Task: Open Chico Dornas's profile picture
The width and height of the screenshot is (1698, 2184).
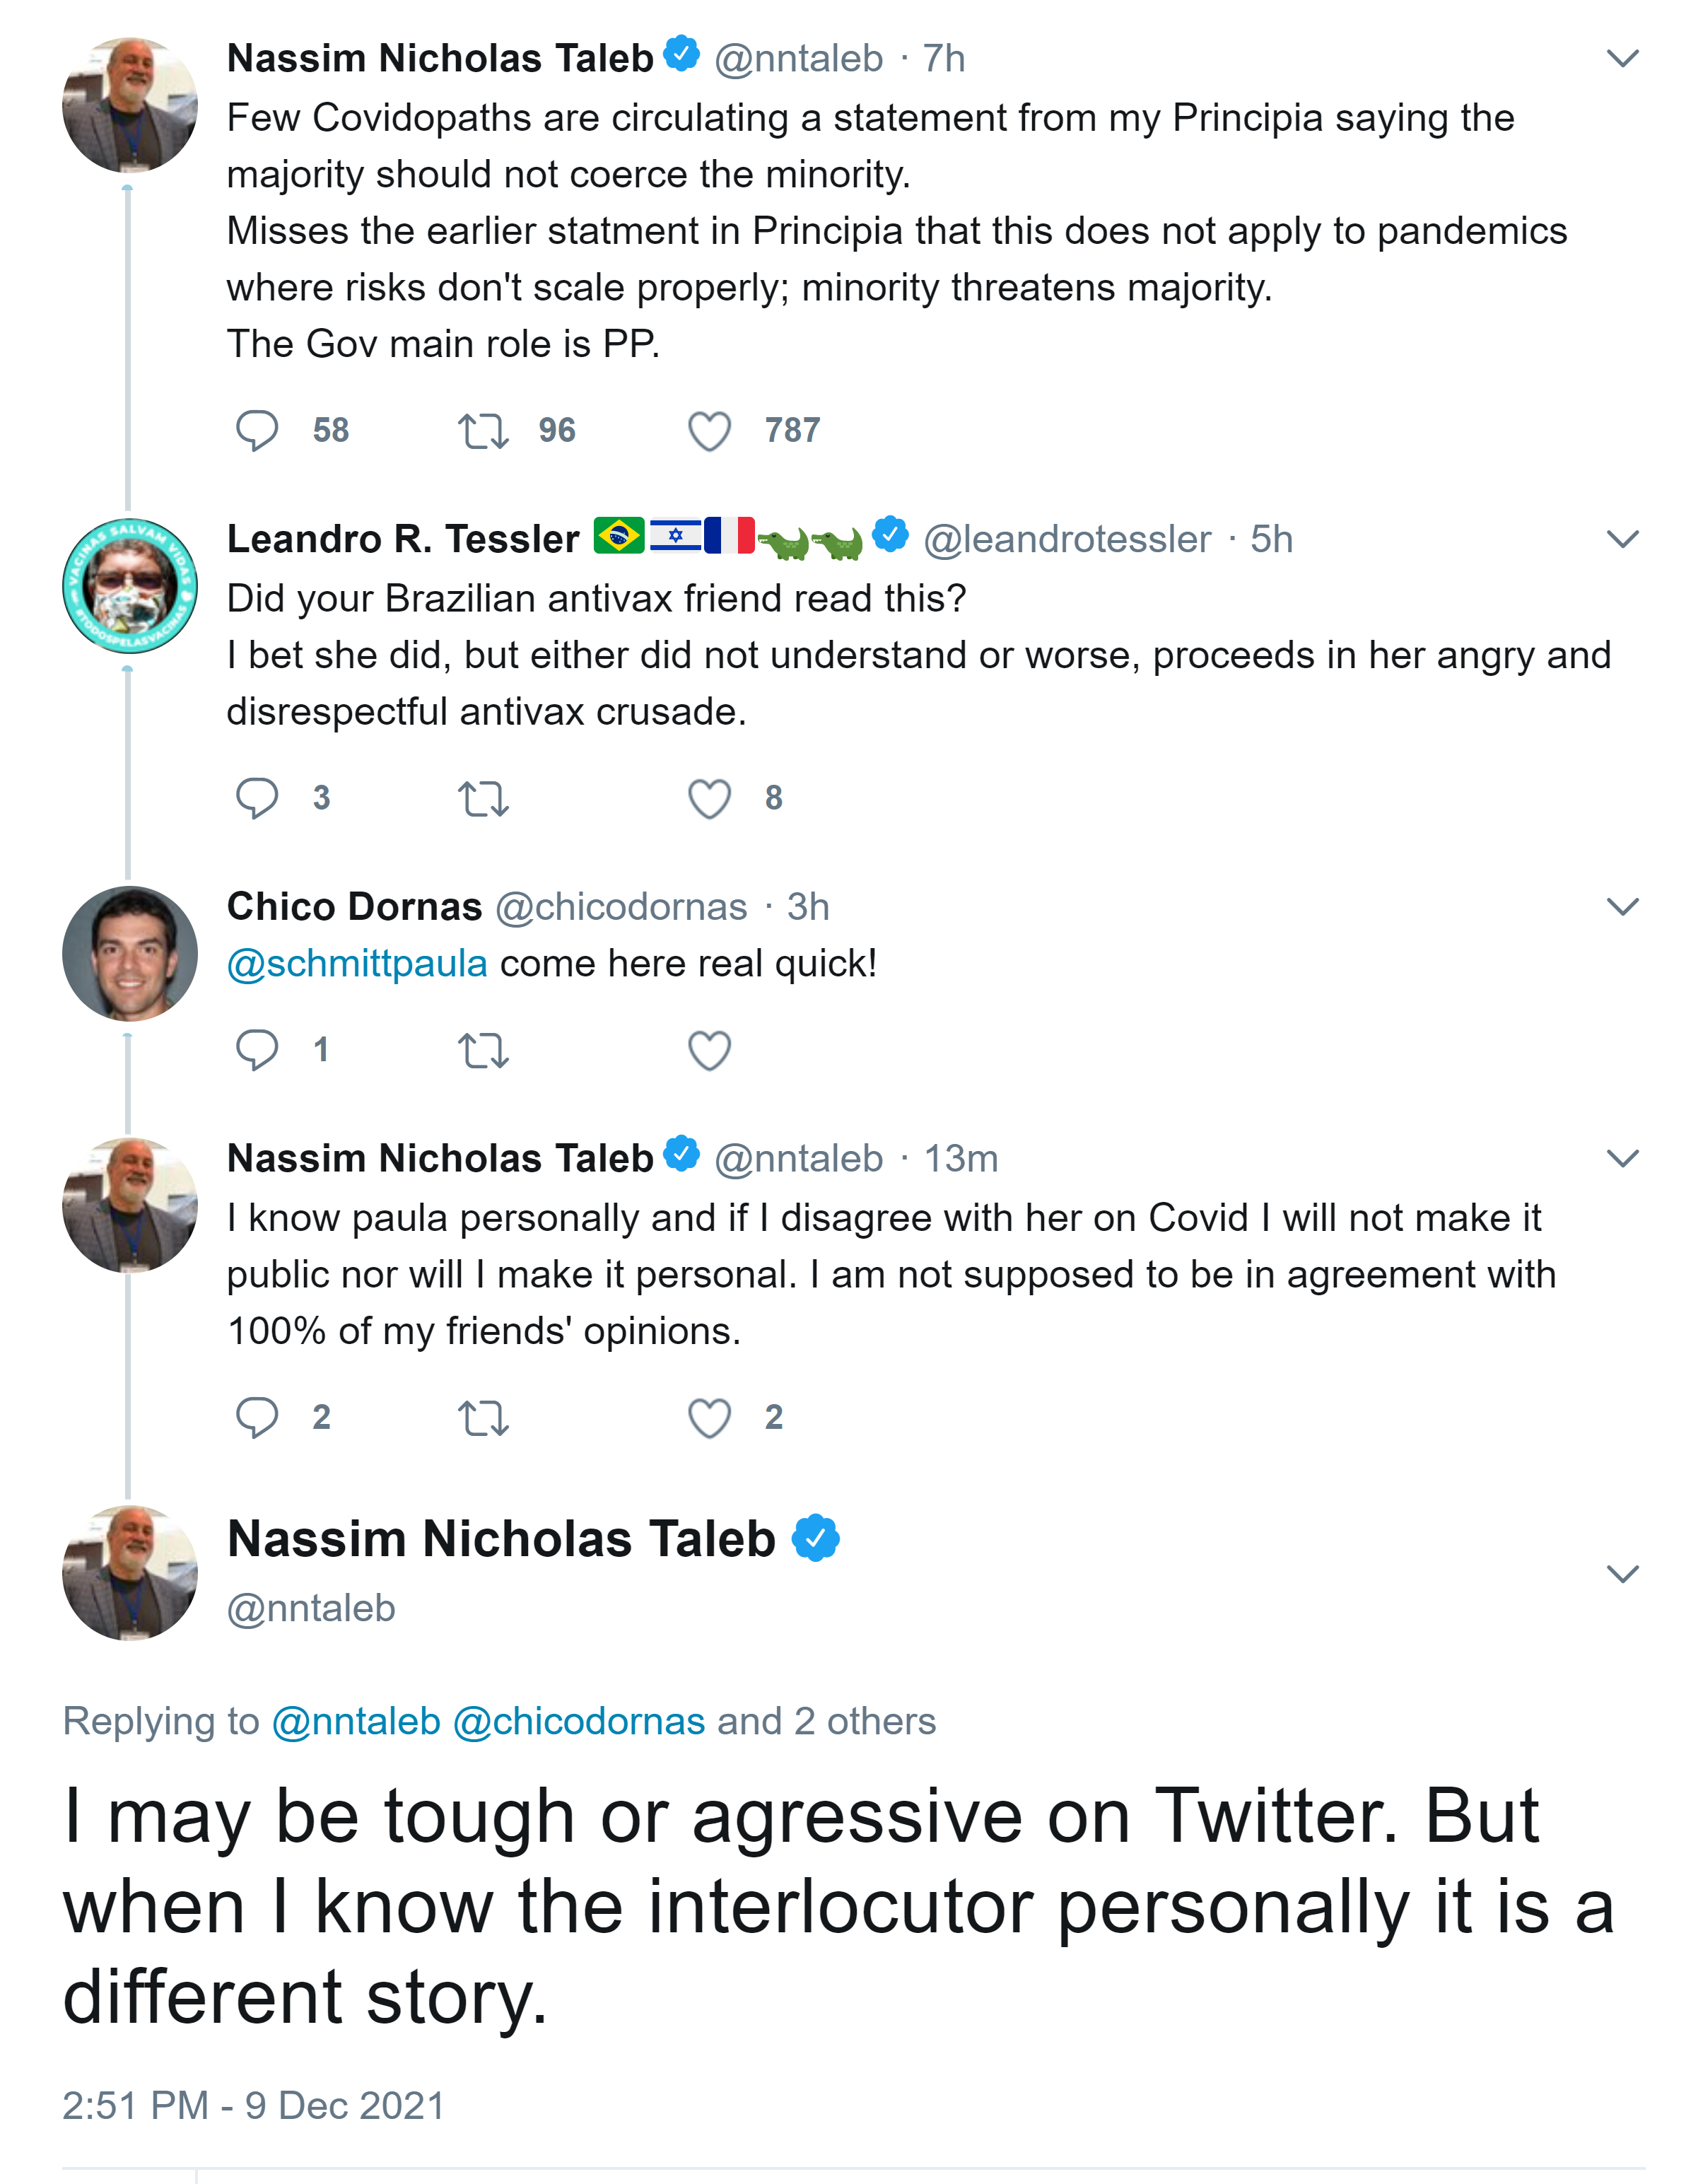Action: point(130,953)
